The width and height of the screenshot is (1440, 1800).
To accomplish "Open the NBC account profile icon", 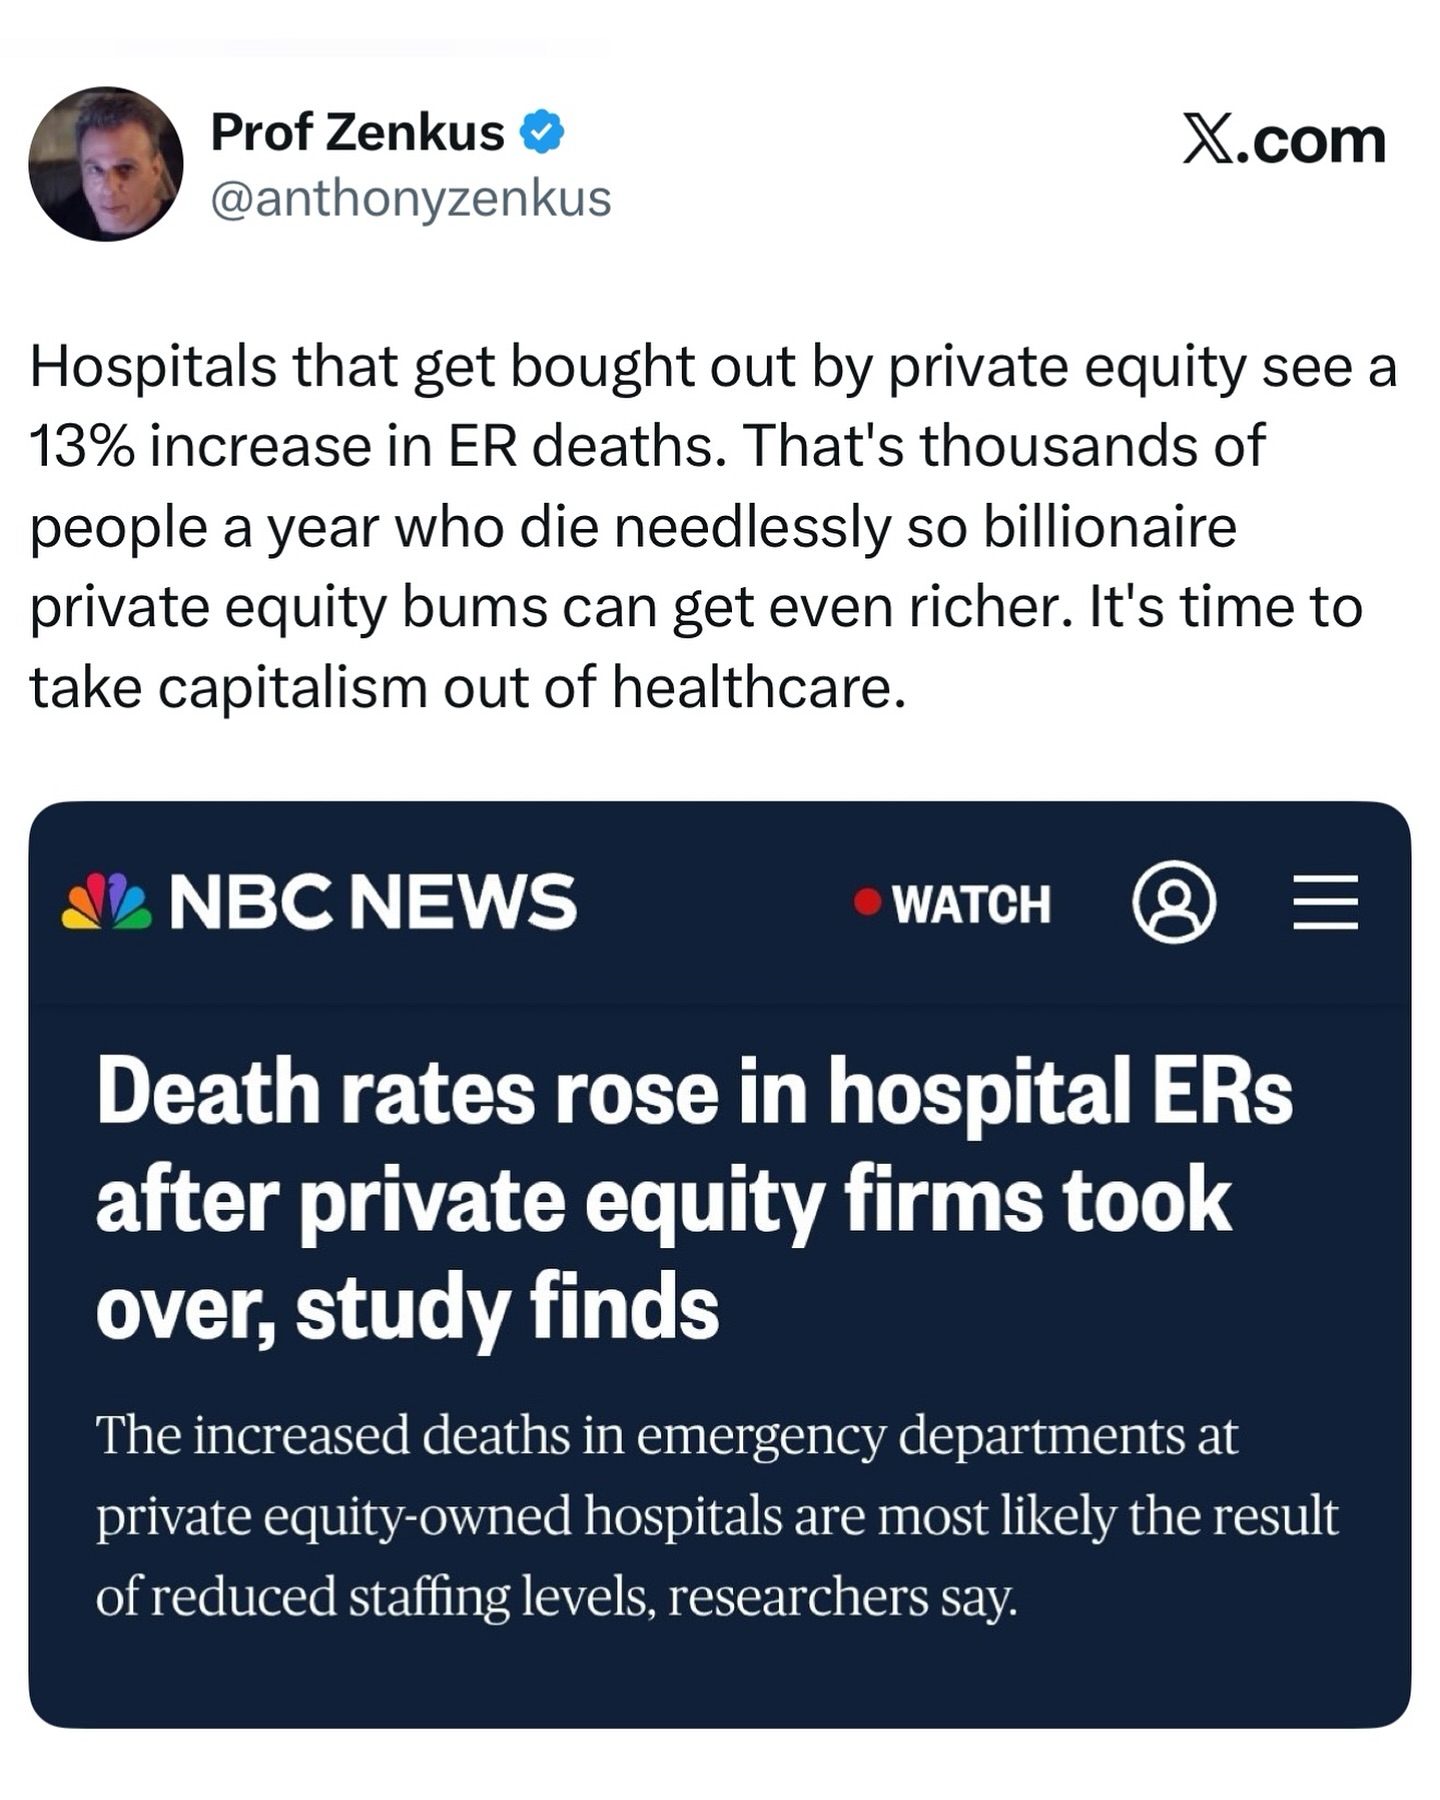I will click(1174, 902).
